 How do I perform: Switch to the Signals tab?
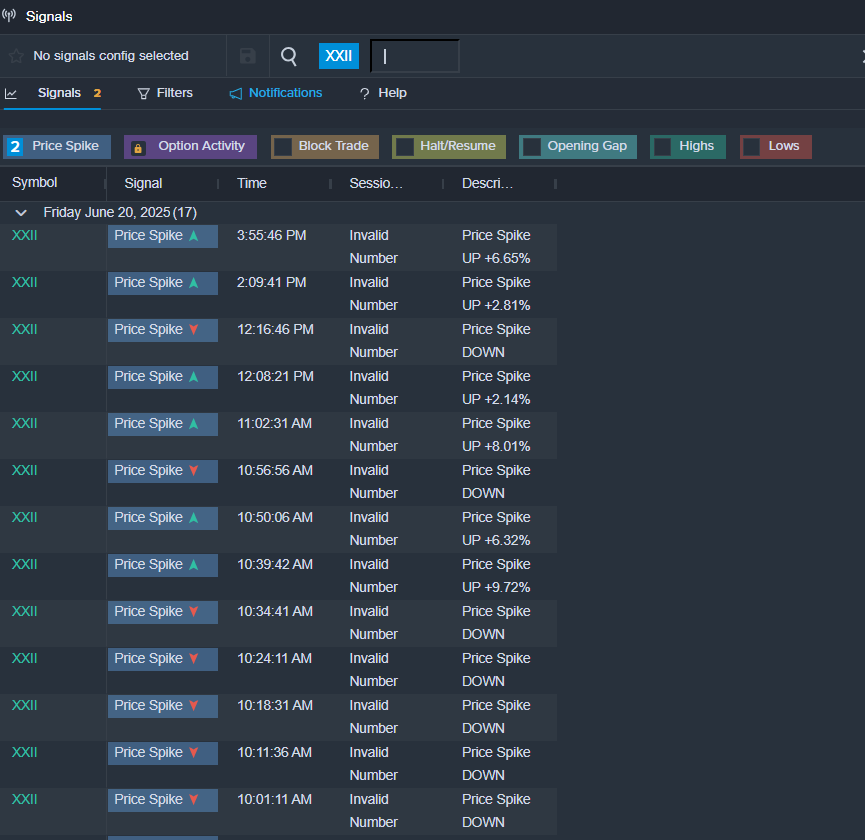point(59,93)
